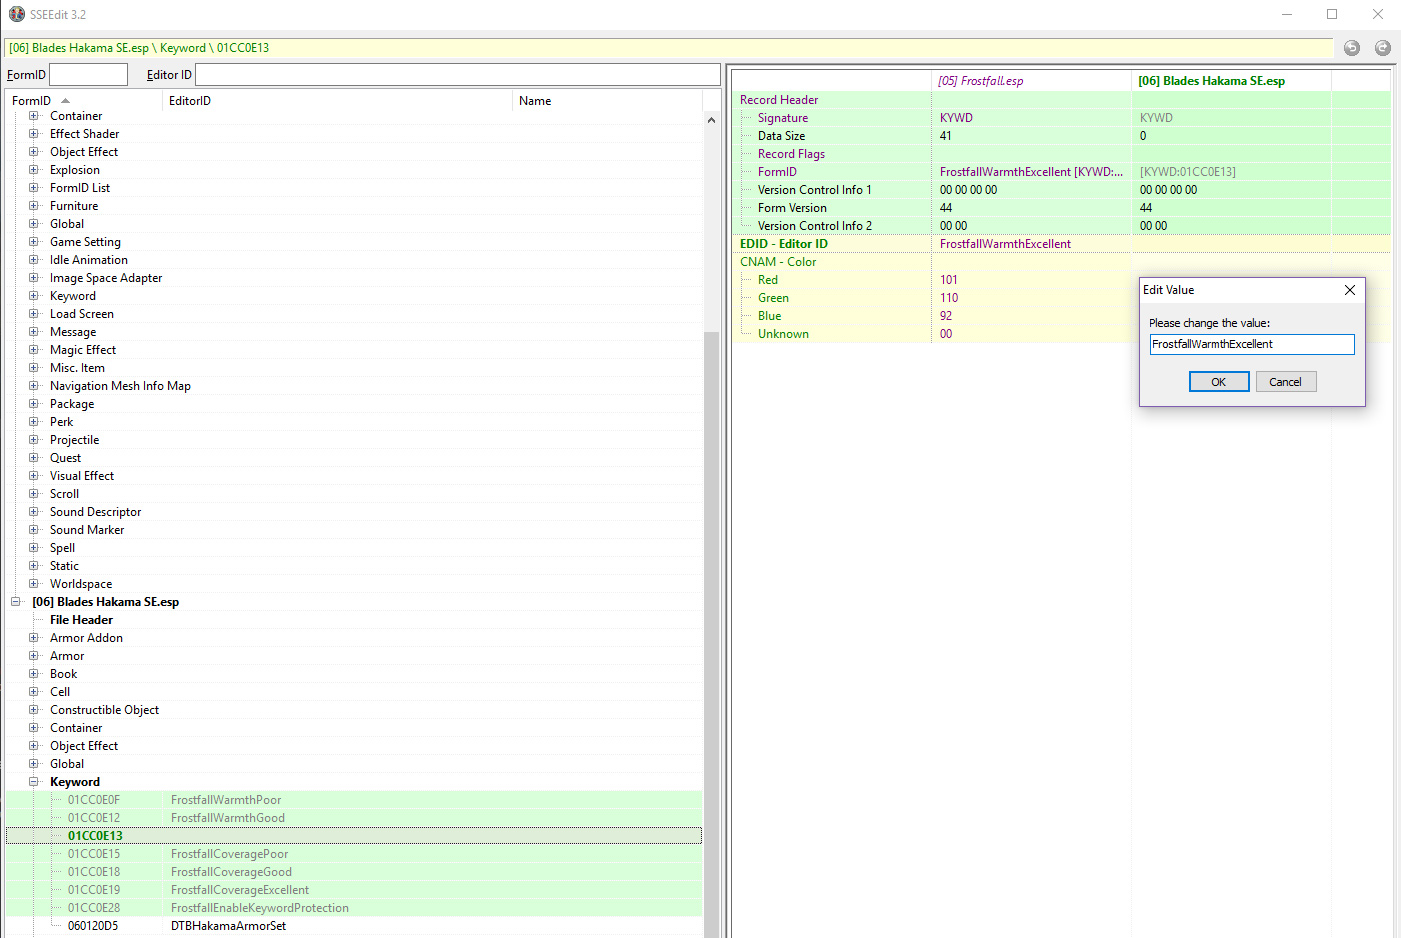The image size is (1401, 938).
Task: Sort tree by the Name column header
Action: click(607, 101)
